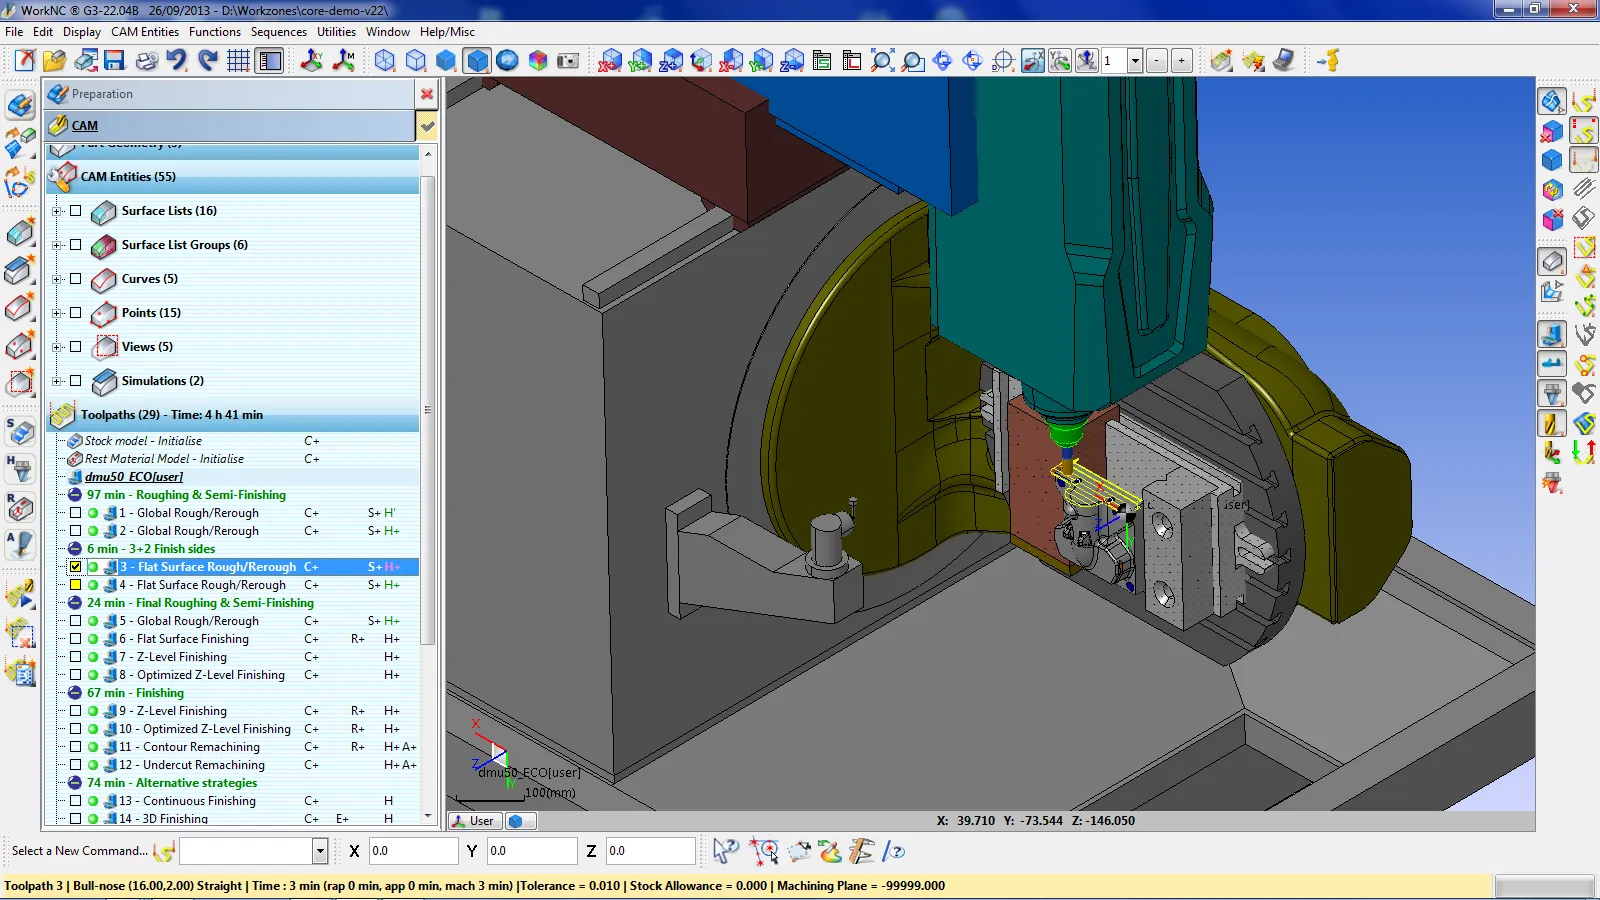The image size is (1600, 900).
Task: Expand the Curves (5) tree node
Action: click(x=57, y=279)
